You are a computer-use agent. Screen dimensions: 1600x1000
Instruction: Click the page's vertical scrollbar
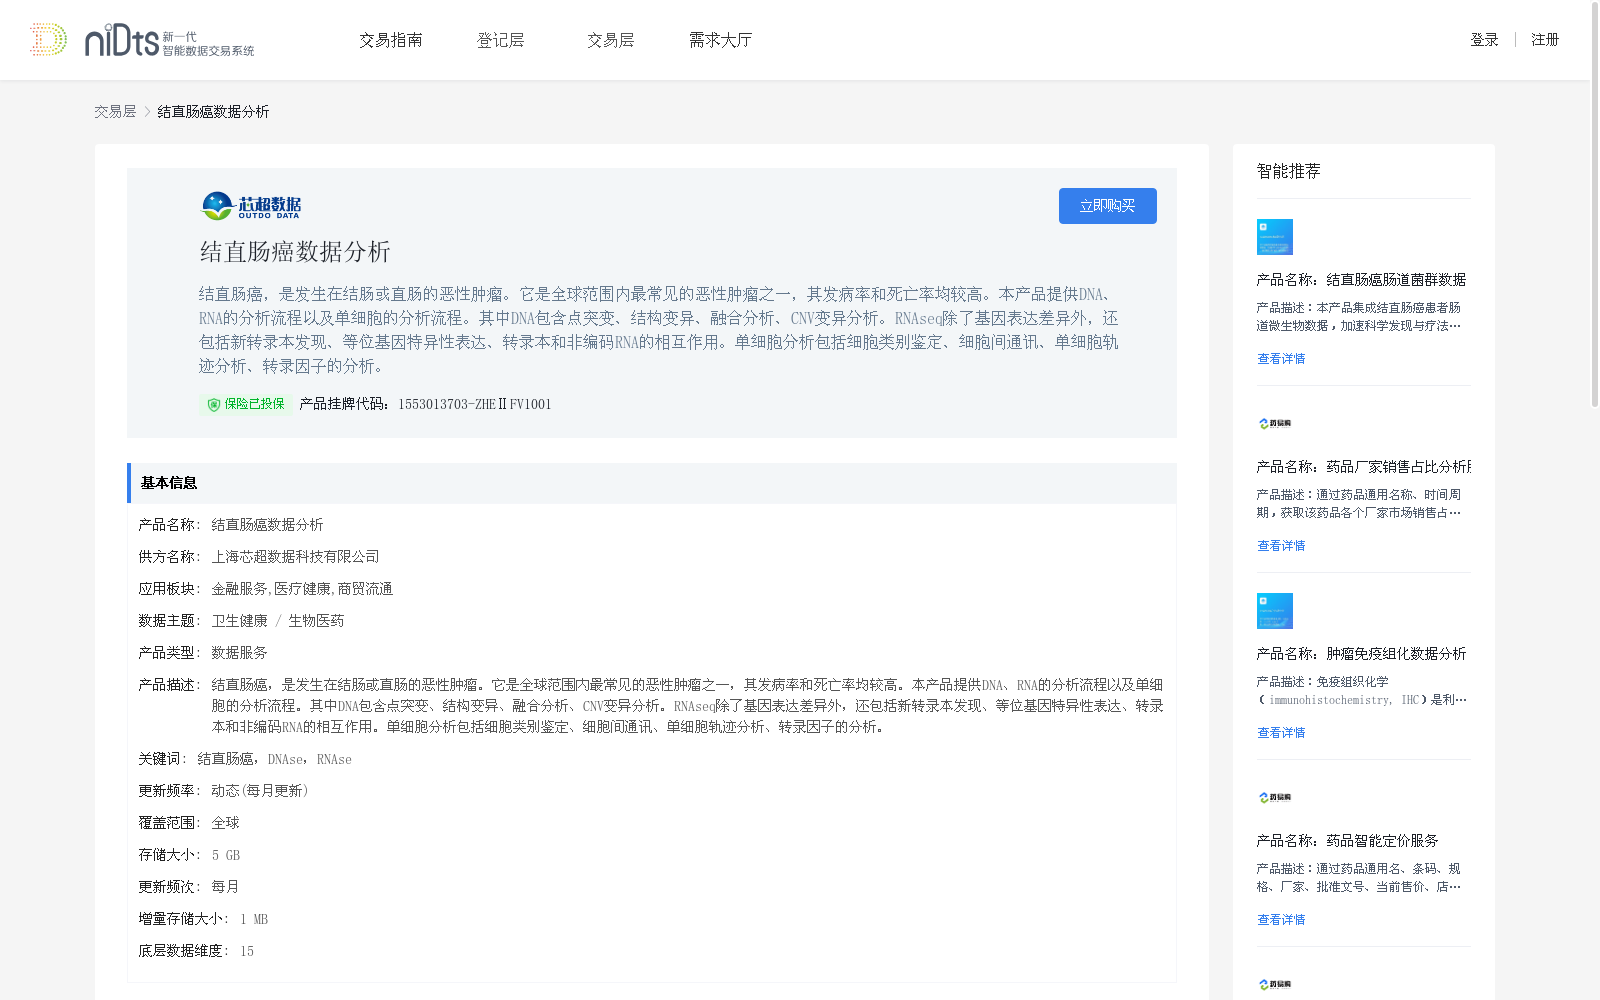(x=1594, y=204)
